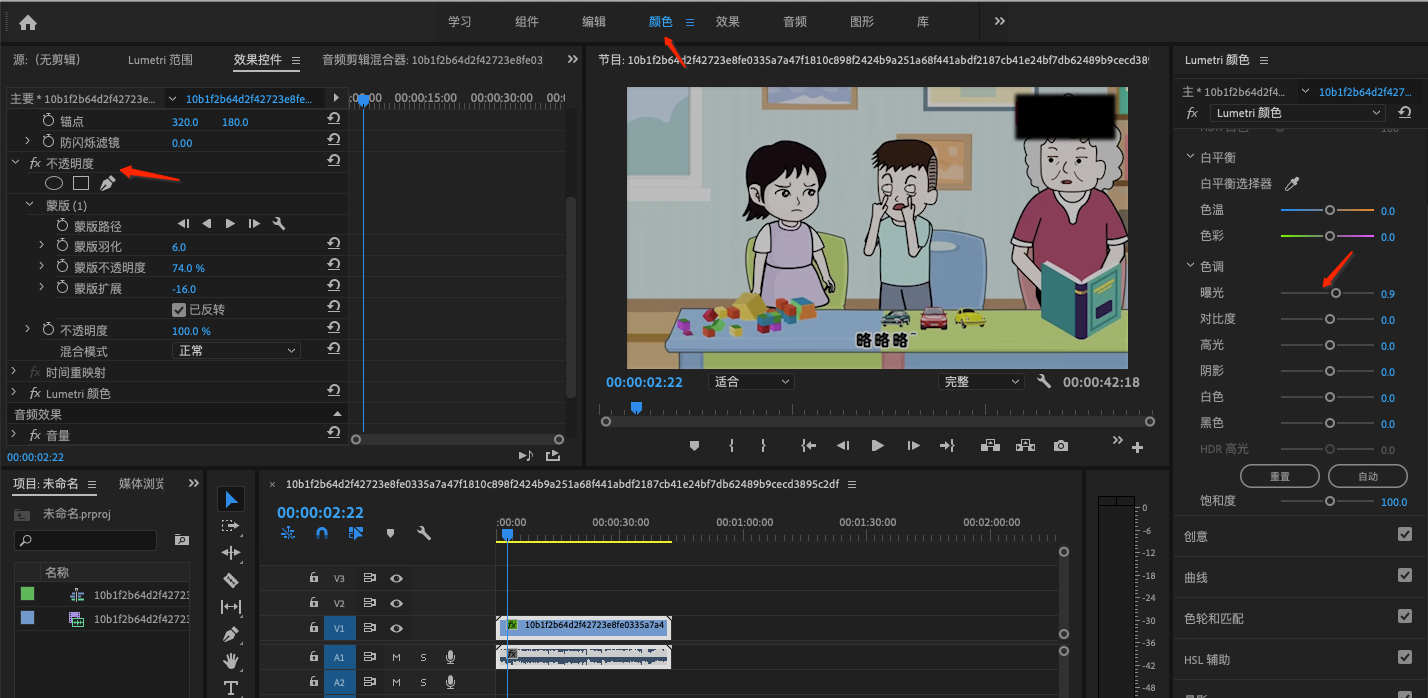Screen dimensions: 1428x698
Task: Open the Button Editor plus icon
Action: (1137, 448)
